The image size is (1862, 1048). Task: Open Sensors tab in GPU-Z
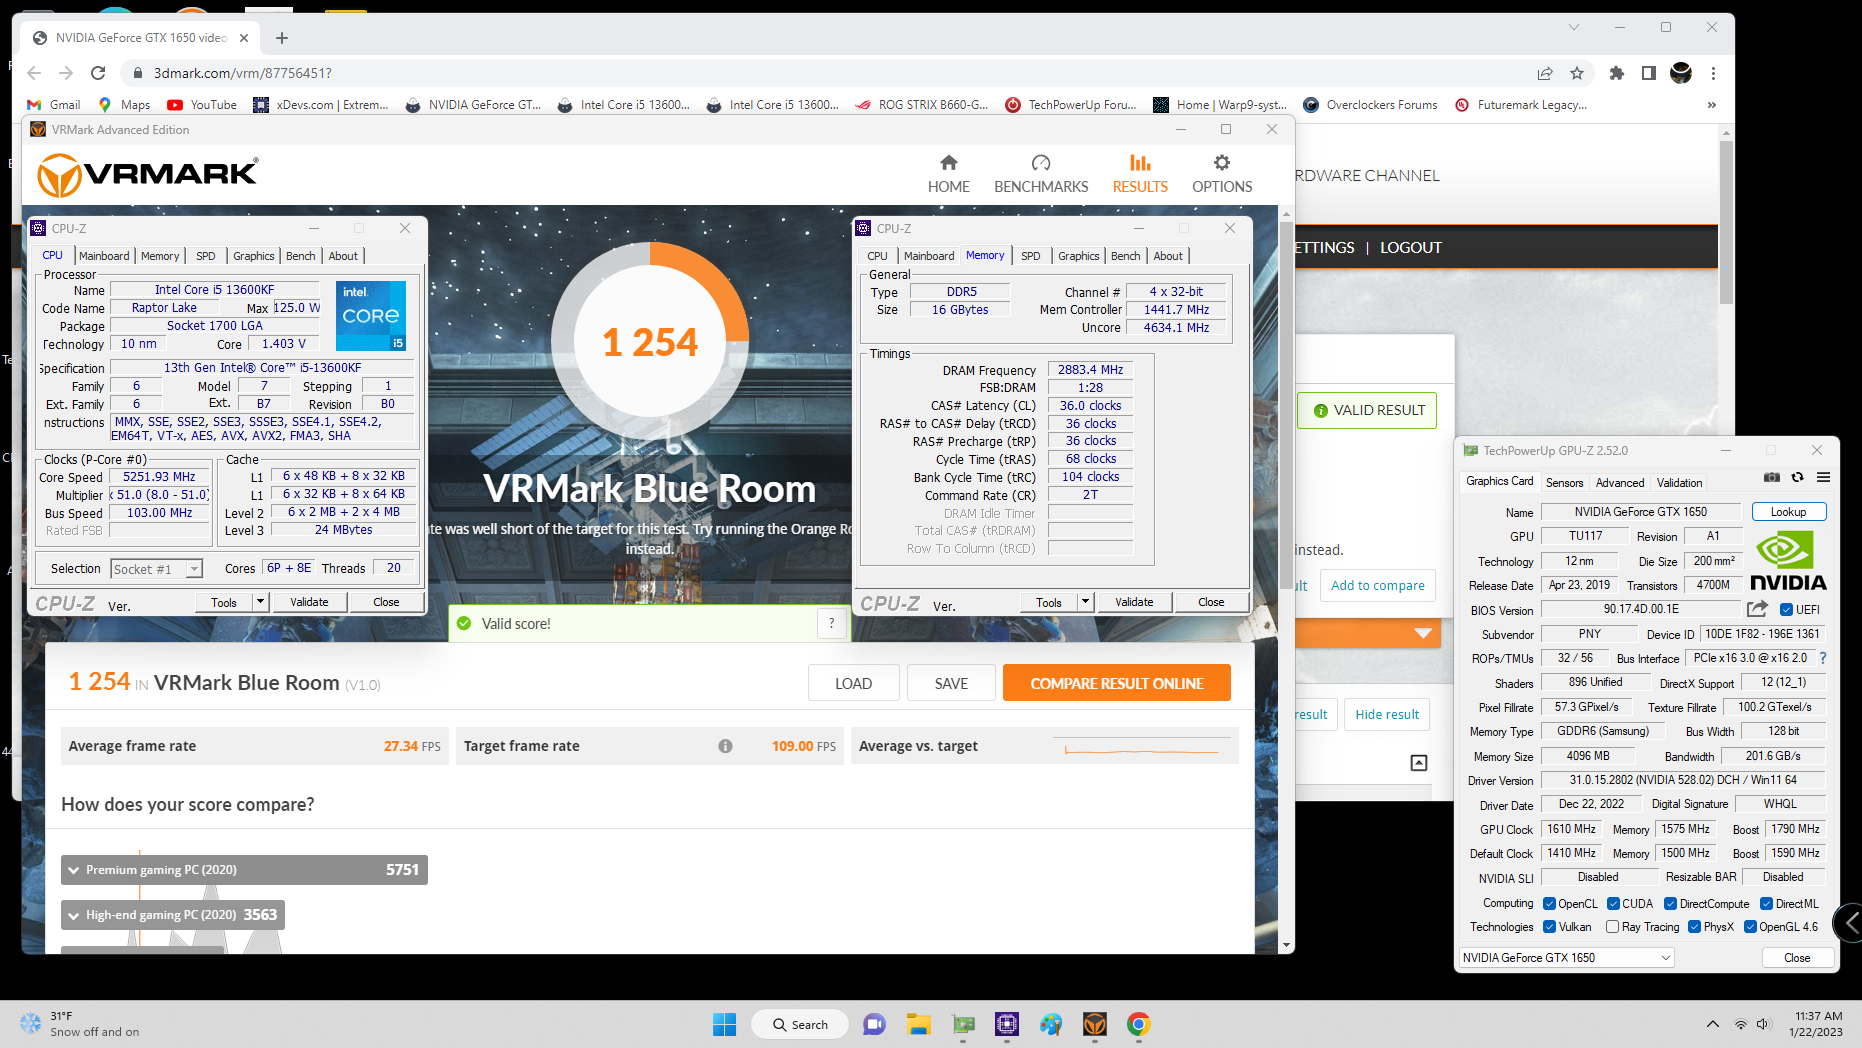[x=1564, y=482]
